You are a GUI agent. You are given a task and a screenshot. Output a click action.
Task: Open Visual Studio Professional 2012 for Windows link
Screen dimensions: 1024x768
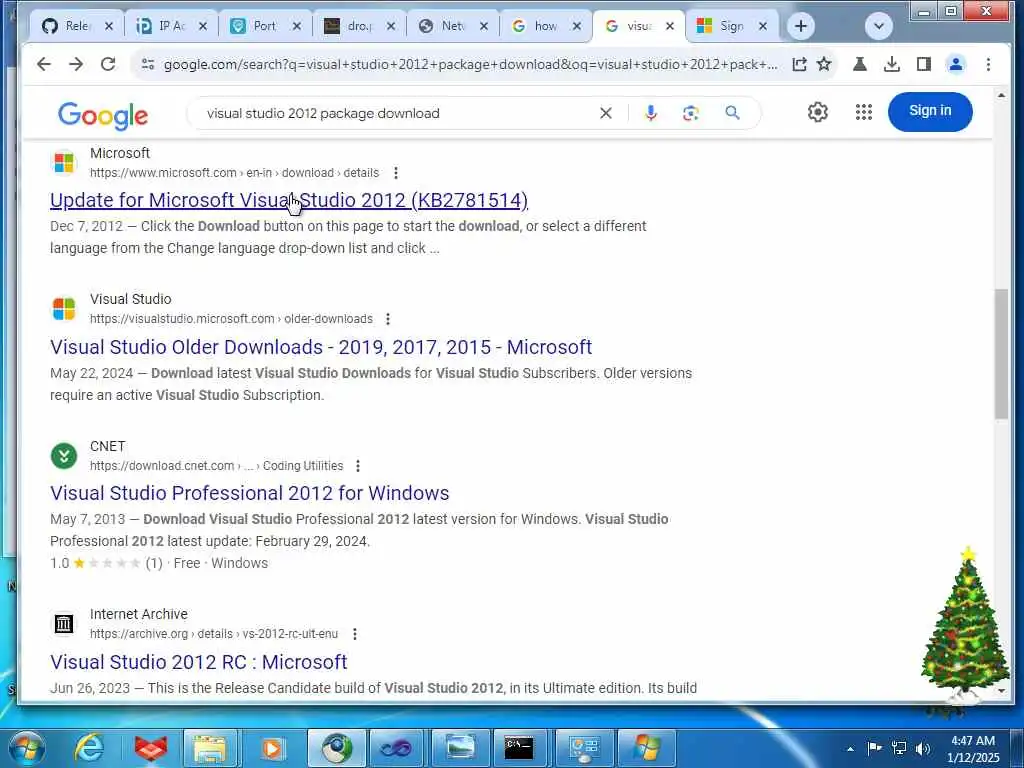[x=249, y=493]
